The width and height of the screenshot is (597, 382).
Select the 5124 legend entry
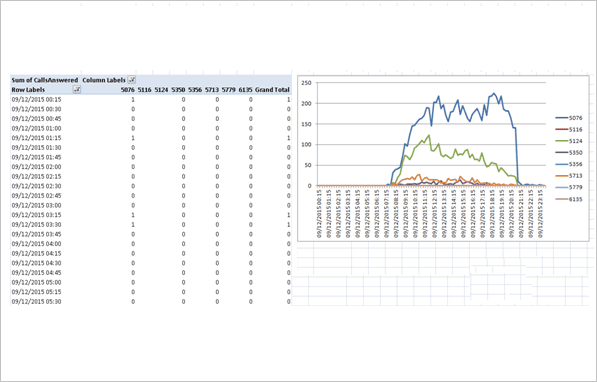click(568, 141)
